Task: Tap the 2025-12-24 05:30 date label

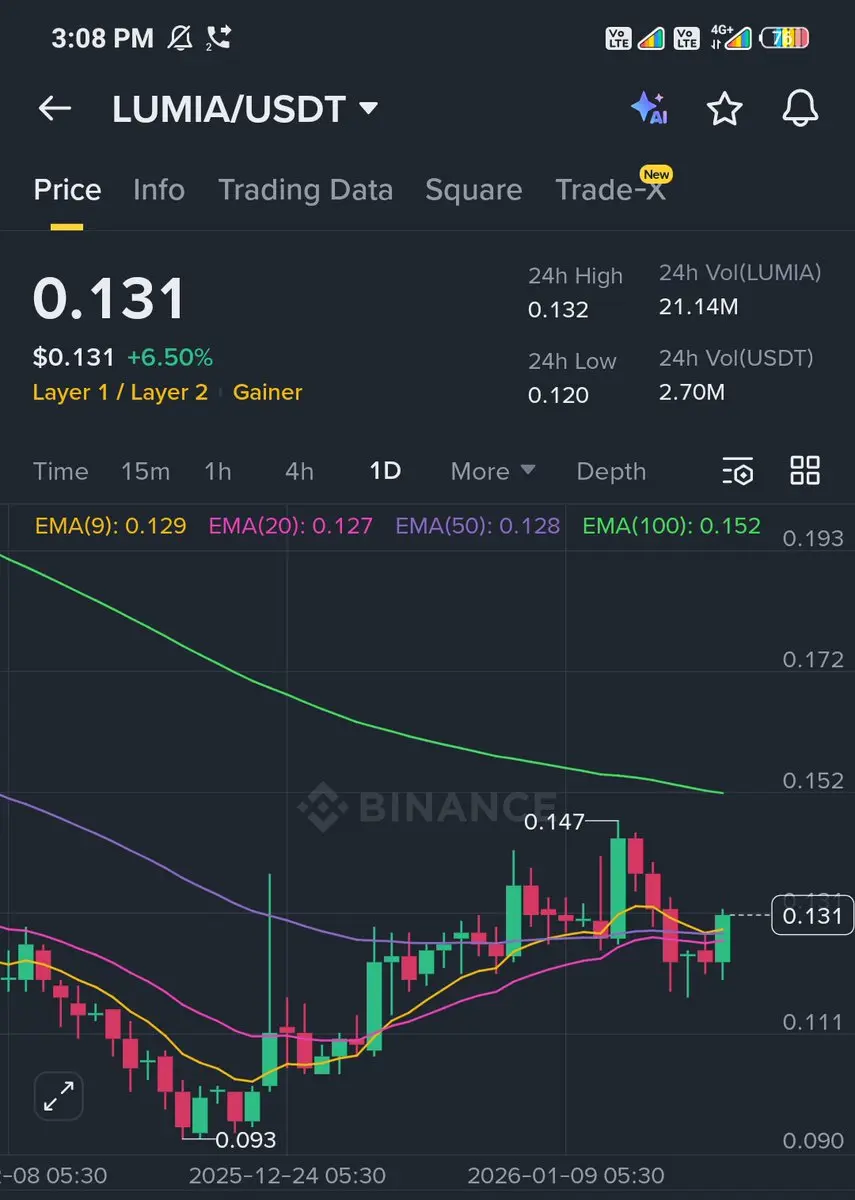Action: (x=287, y=1174)
